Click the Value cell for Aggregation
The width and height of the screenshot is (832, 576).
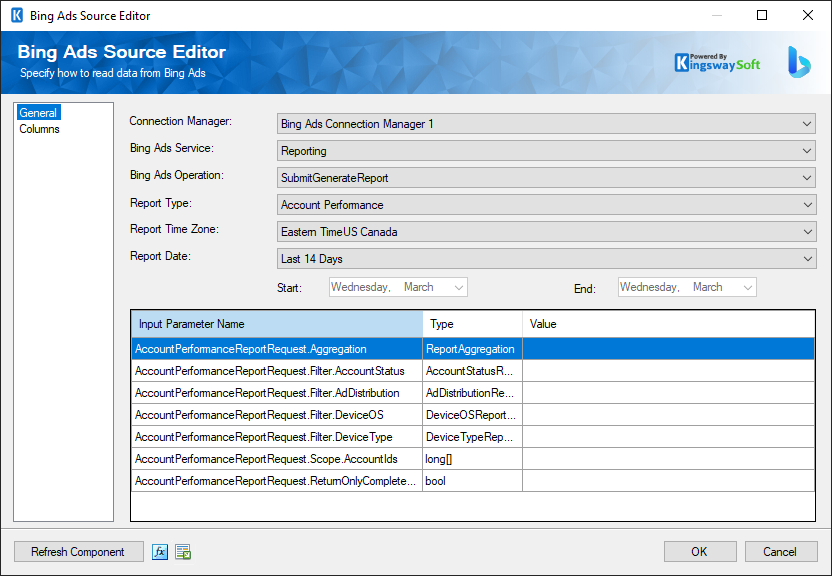(x=669, y=349)
